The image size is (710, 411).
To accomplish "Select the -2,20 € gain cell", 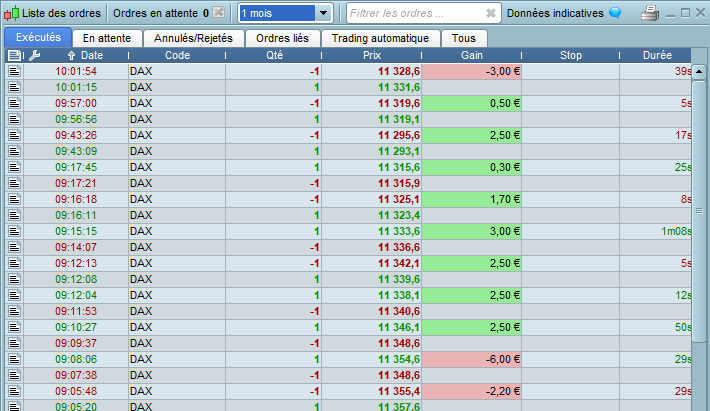I will point(471,391).
